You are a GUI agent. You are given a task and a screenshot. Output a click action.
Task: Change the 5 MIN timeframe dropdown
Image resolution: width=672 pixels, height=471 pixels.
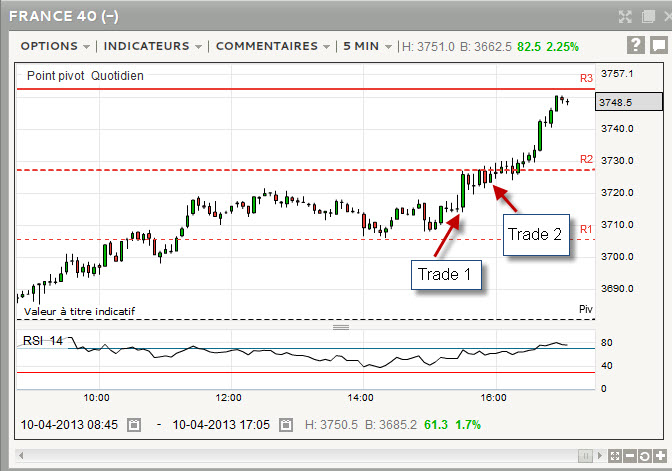[367, 46]
